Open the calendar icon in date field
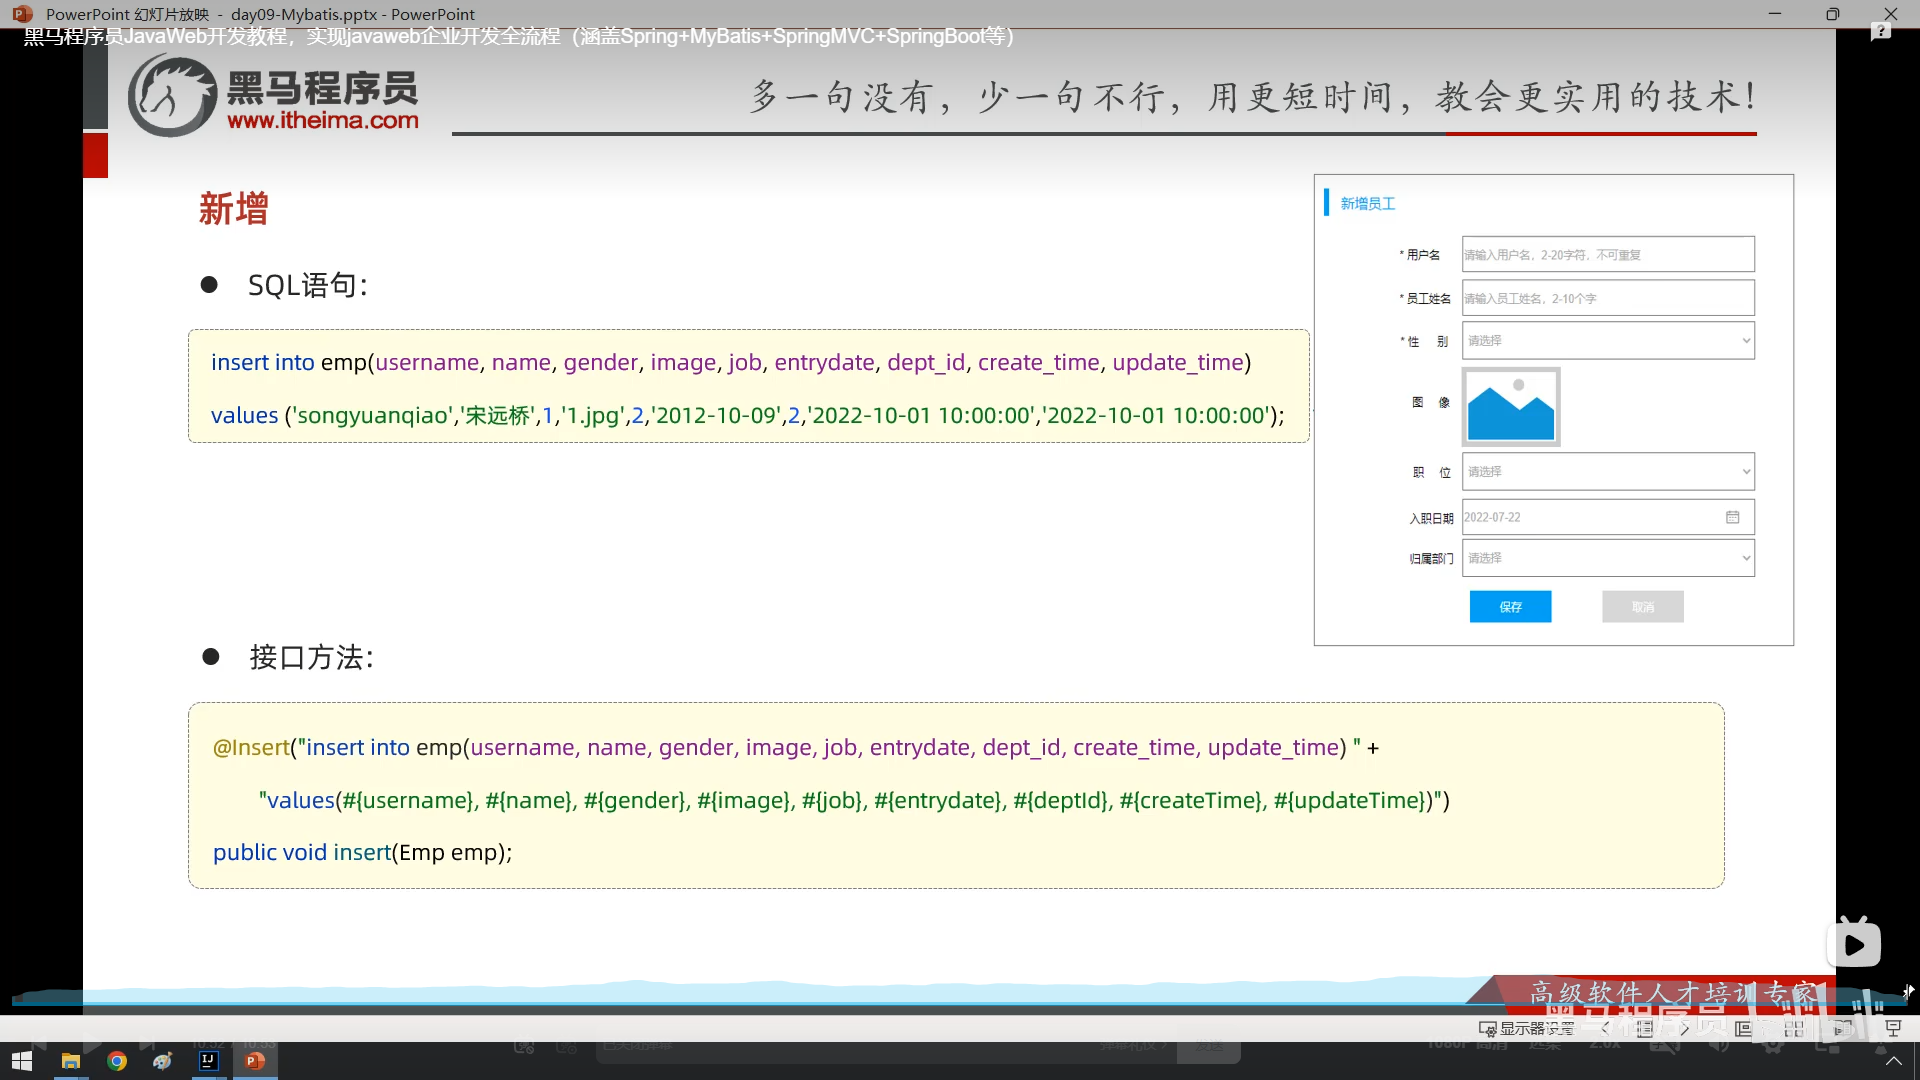The height and width of the screenshot is (1080, 1920). tap(1732, 517)
